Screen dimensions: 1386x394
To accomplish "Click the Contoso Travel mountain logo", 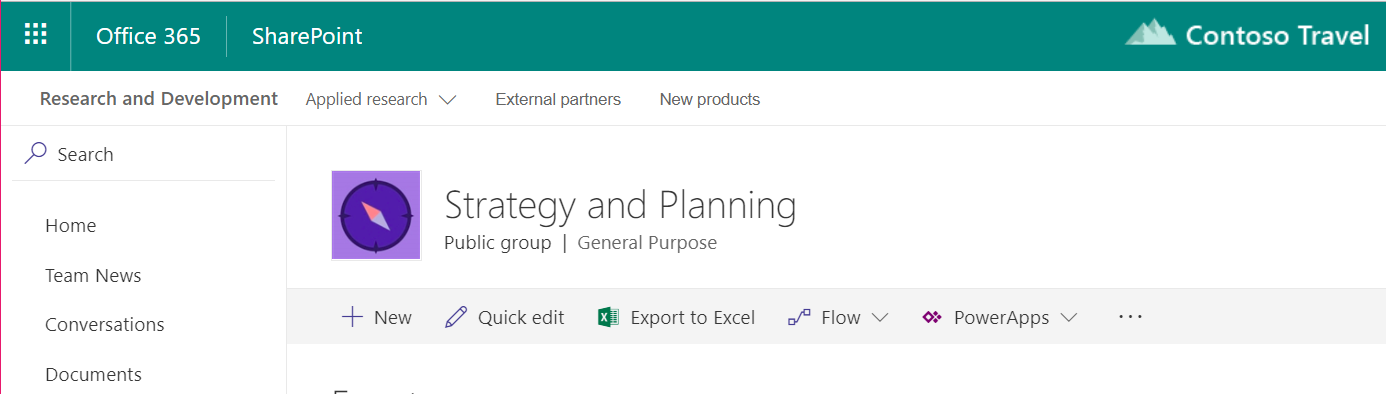I will tap(1150, 32).
